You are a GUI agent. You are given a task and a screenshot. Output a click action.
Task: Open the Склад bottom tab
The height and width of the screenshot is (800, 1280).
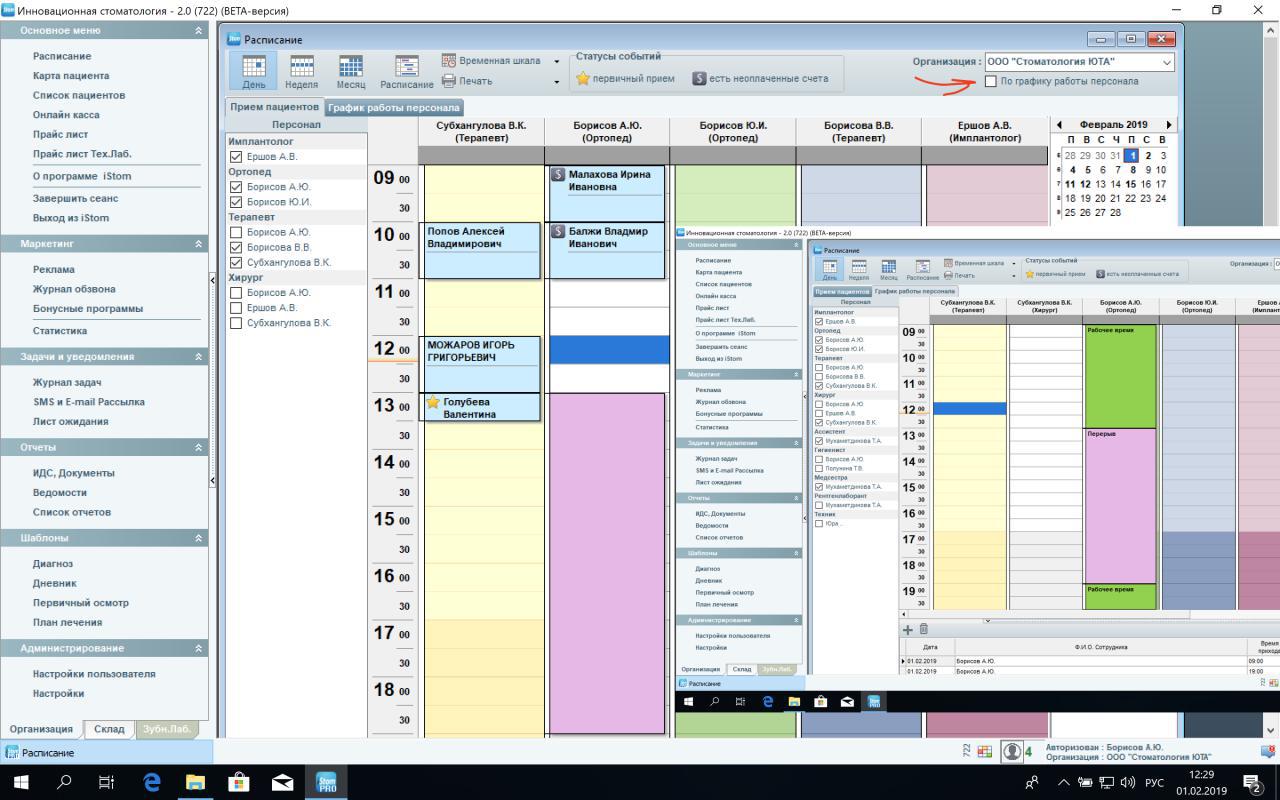coord(109,729)
